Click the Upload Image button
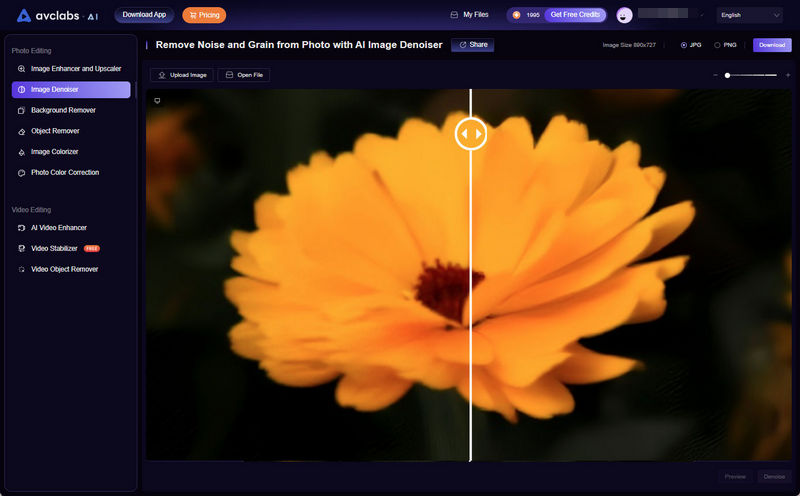Screen dimensions: 800x496 [x=181, y=75]
